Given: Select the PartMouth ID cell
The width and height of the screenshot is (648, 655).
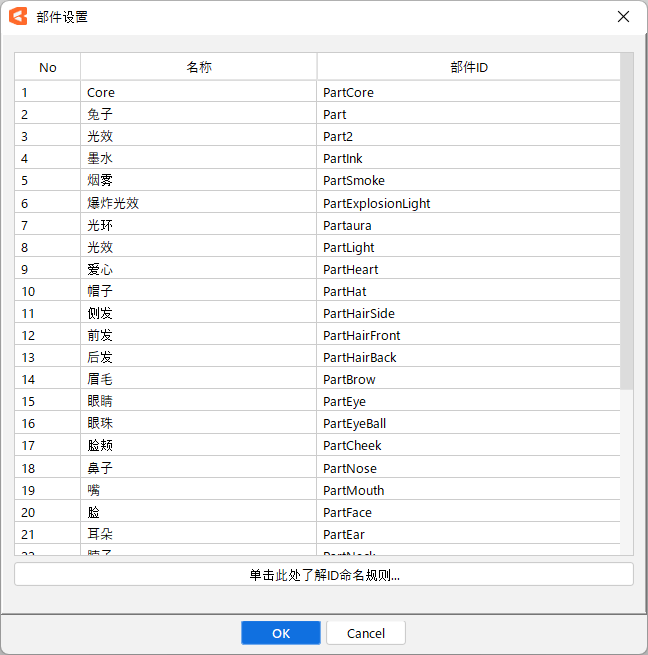Looking at the screenshot, I should click(x=468, y=490).
